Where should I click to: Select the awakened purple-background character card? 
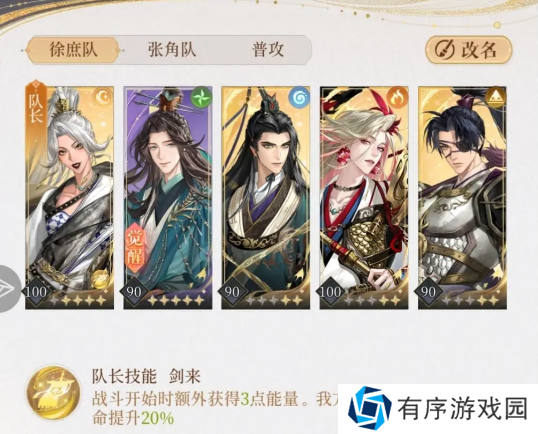click(x=168, y=198)
